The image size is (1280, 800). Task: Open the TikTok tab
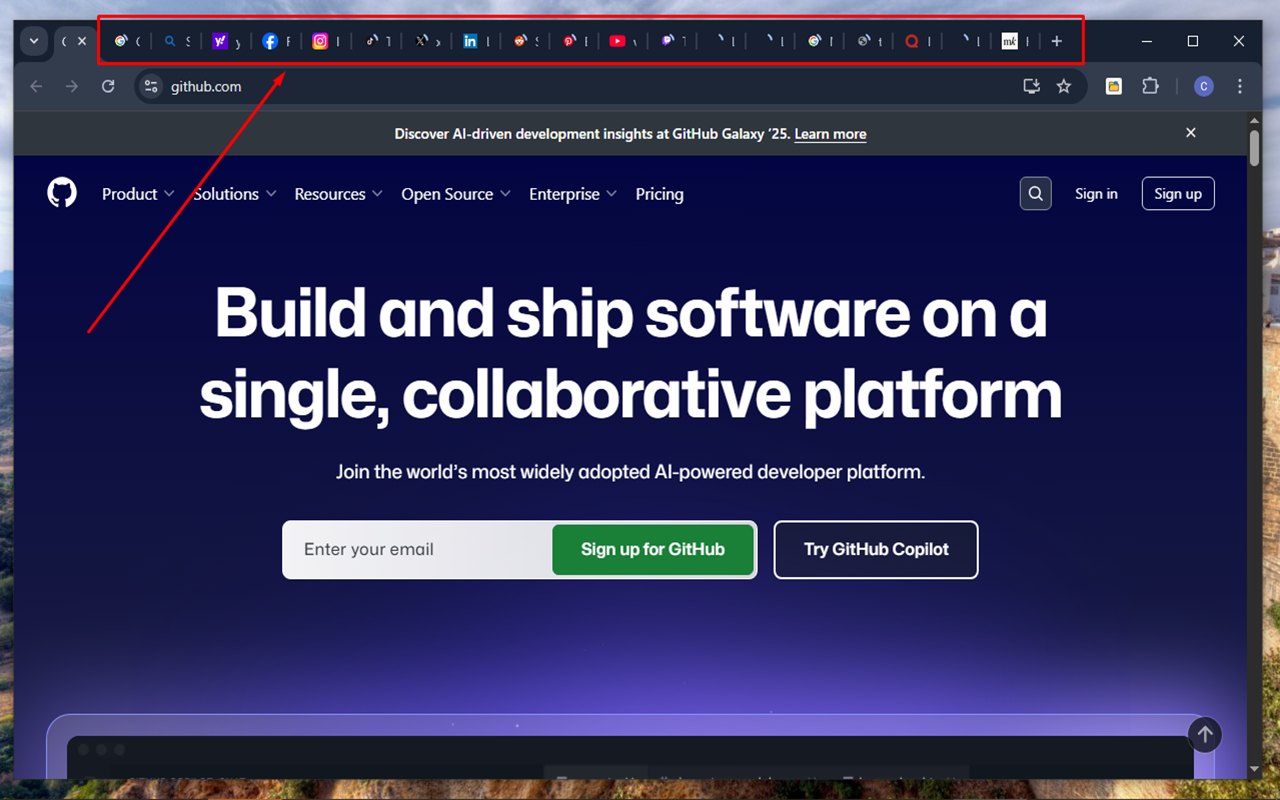pyautogui.click(x=376, y=42)
